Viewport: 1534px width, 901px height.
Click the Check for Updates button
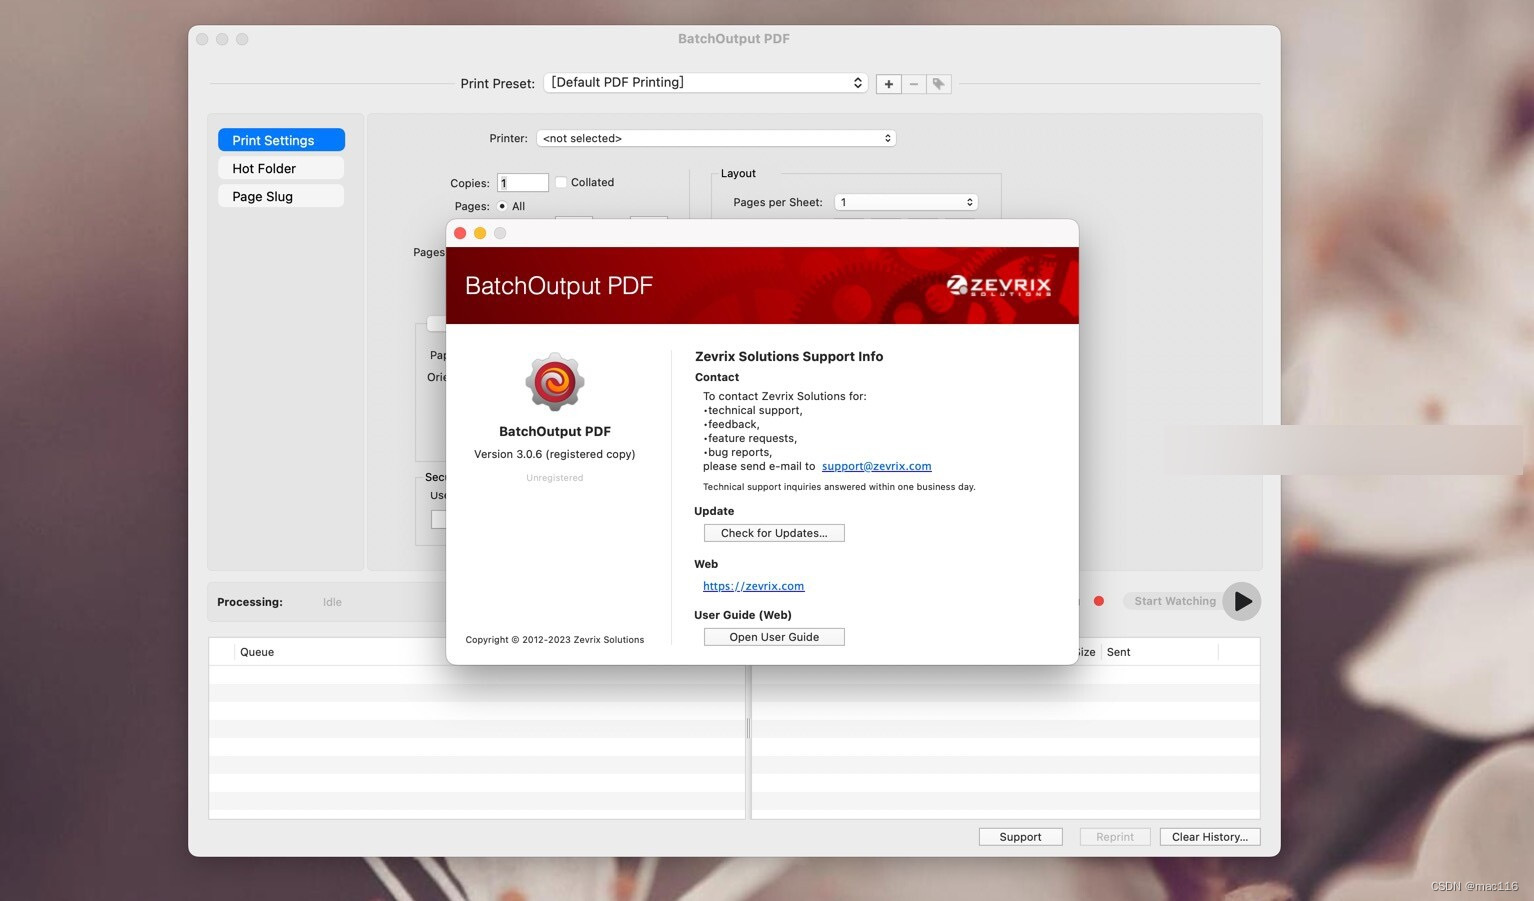coord(774,533)
